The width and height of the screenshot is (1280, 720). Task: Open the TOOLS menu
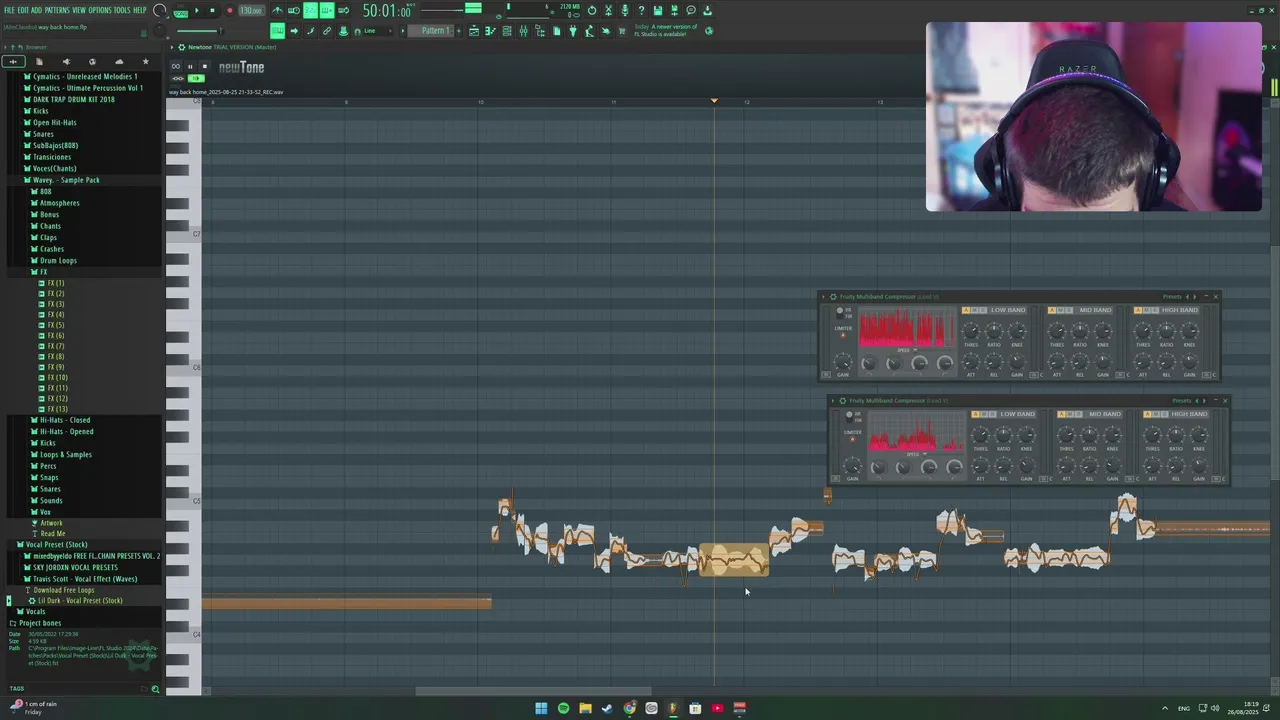pos(123,10)
